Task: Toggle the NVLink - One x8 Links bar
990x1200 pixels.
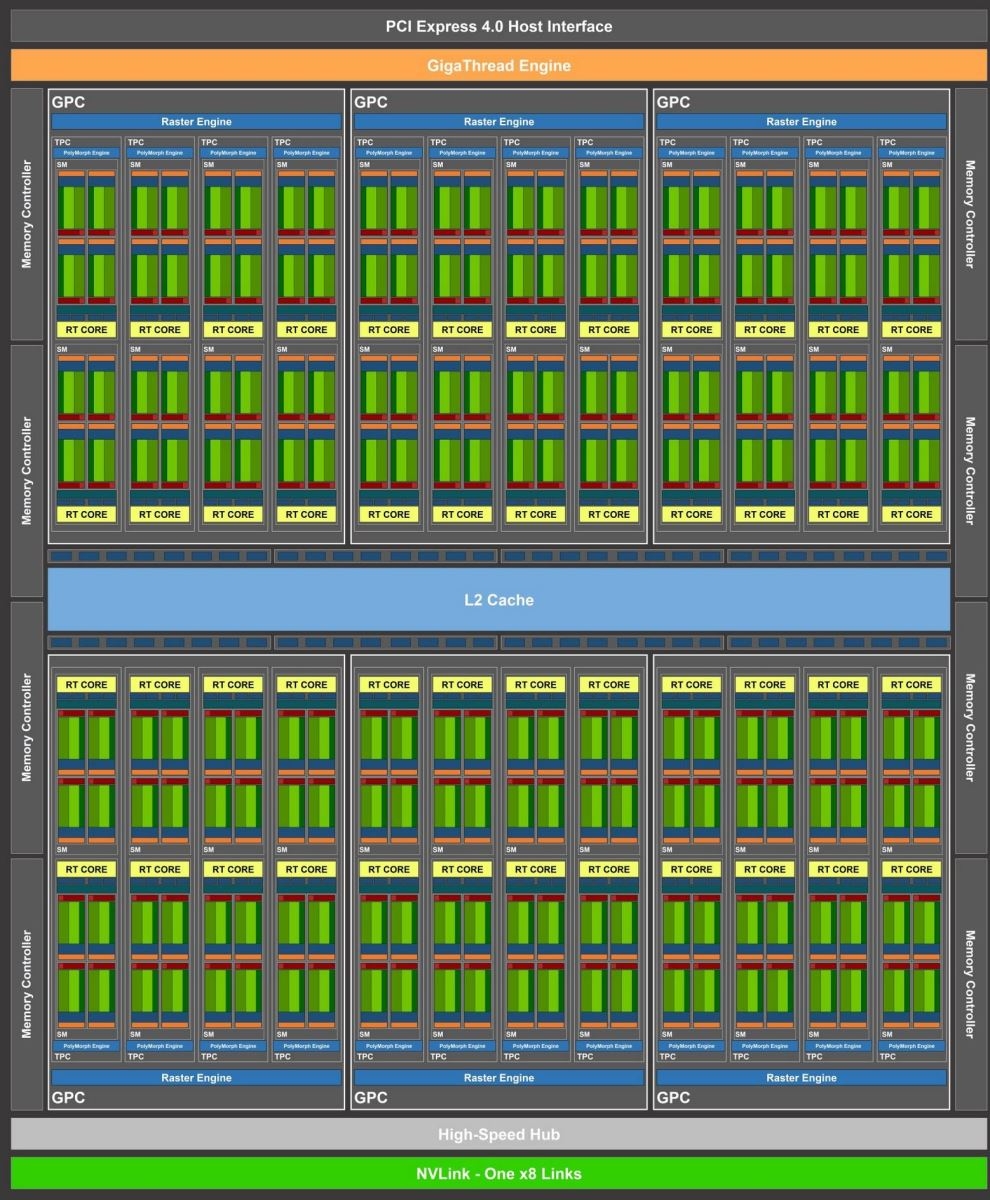Action: (x=495, y=1173)
